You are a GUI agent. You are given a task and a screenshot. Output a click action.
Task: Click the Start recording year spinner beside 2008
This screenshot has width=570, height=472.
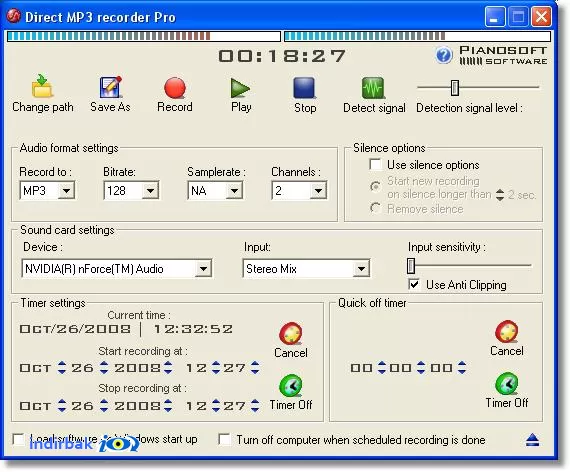(168, 368)
